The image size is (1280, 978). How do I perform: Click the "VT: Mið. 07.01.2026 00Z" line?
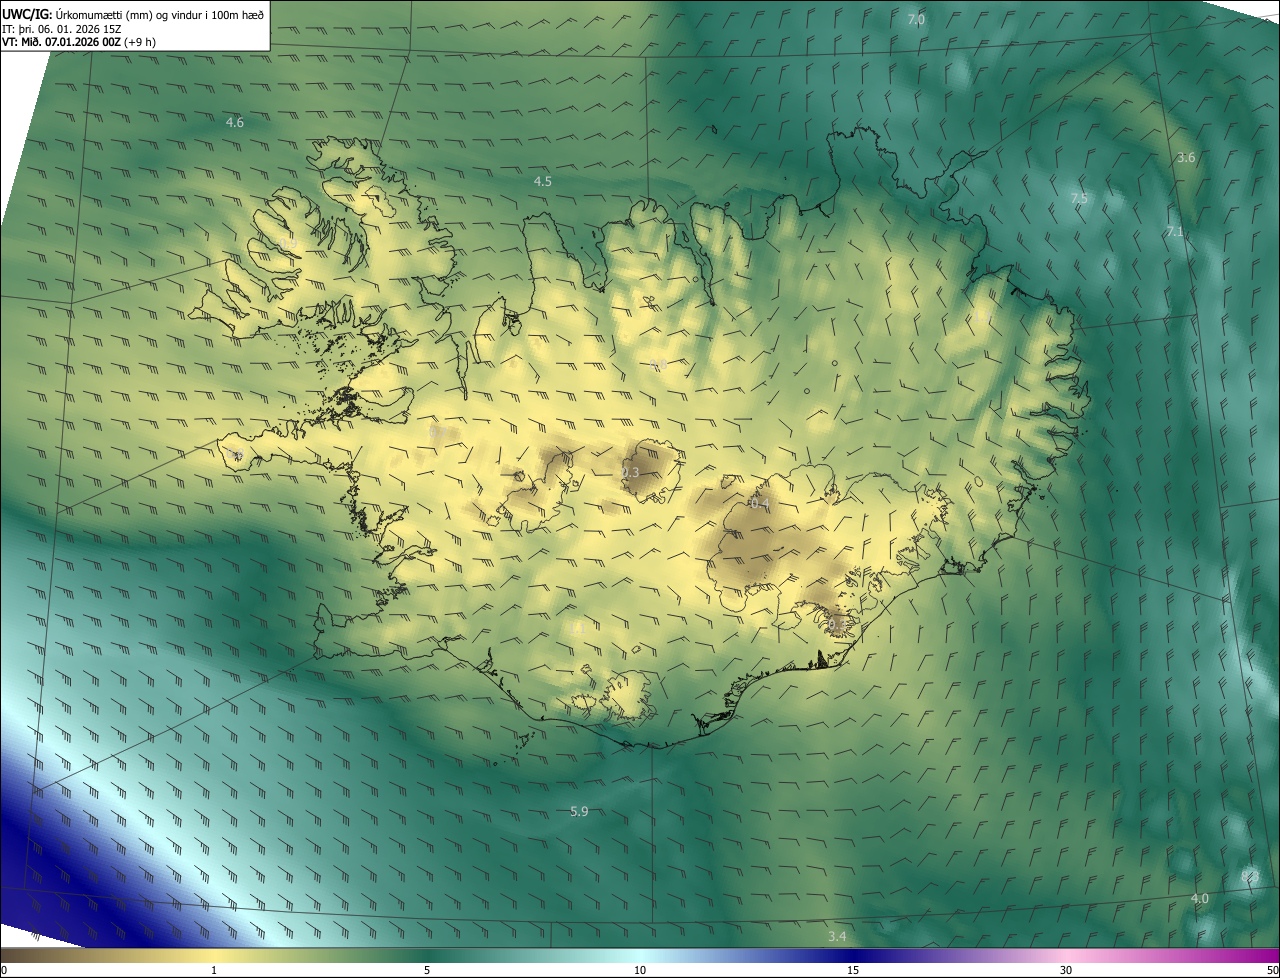tap(81, 42)
